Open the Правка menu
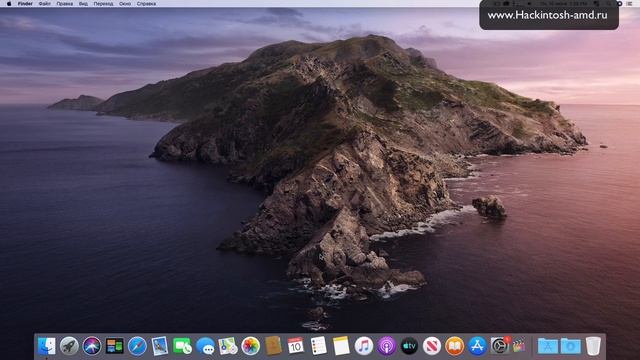 point(64,4)
